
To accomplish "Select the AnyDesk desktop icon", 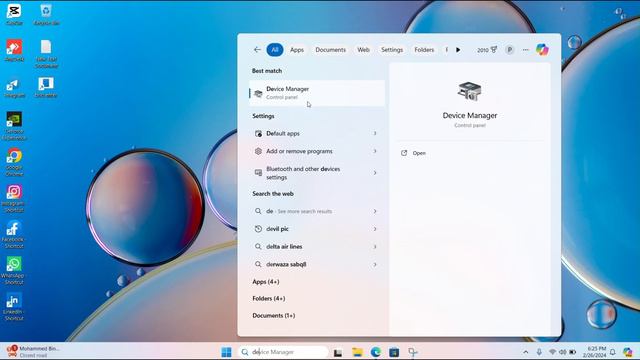I will pos(14,51).
